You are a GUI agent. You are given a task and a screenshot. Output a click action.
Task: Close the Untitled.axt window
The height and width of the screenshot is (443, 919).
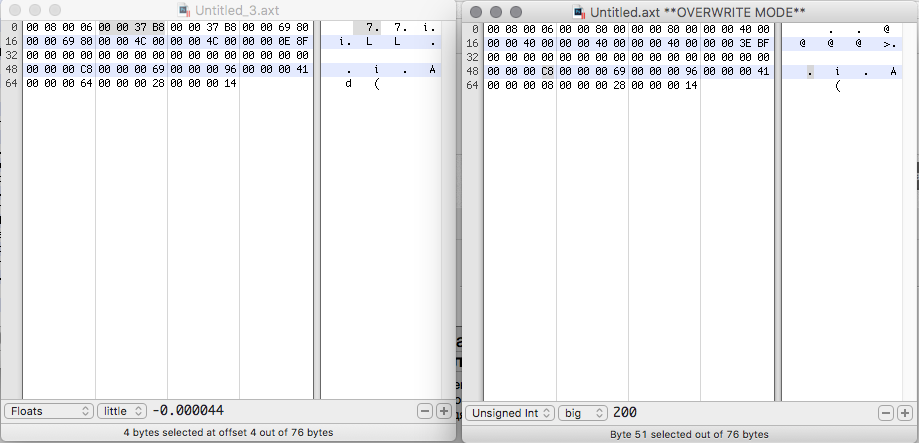476,12
